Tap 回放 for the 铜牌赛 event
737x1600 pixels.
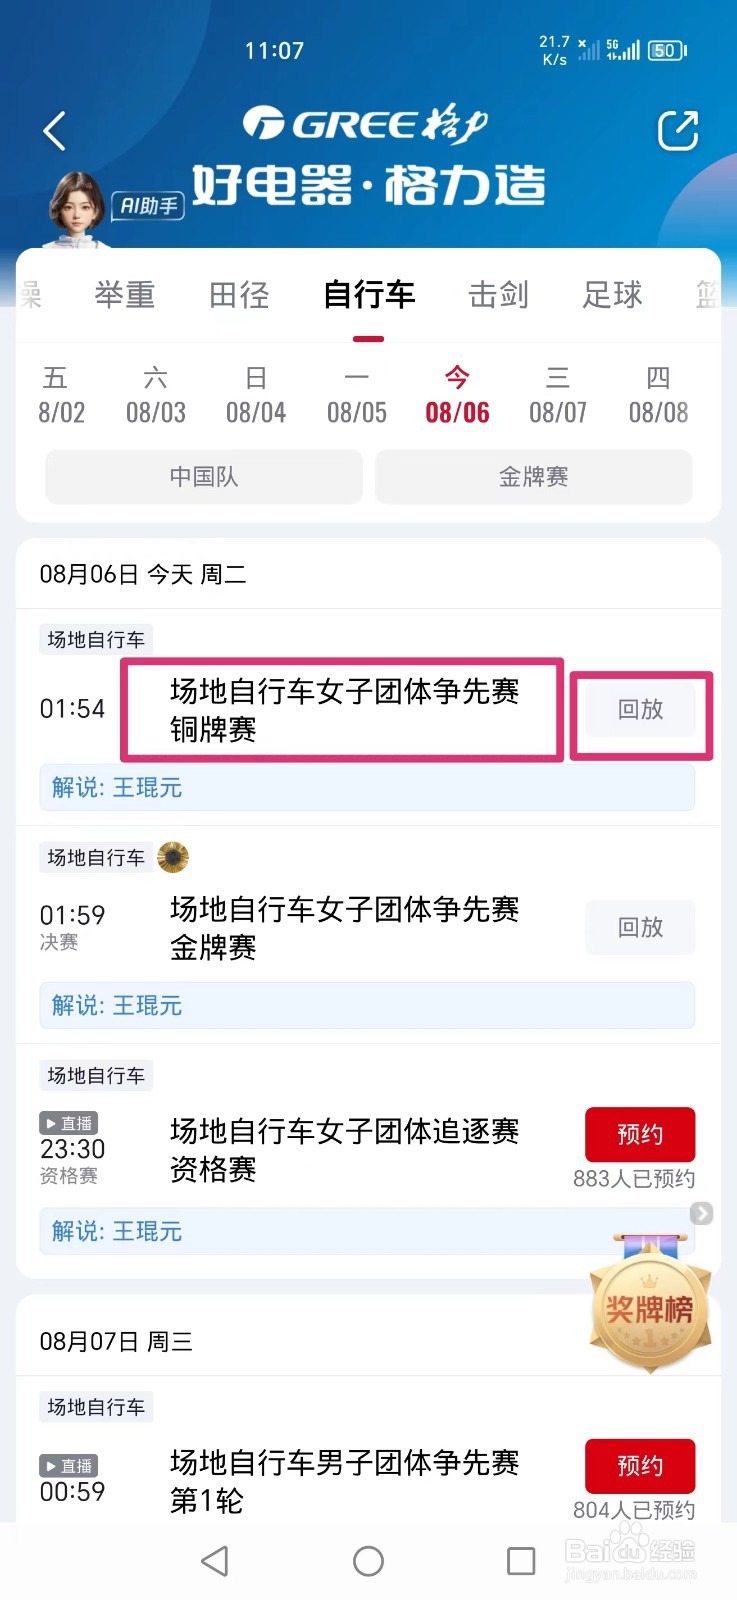pos(640,709)
